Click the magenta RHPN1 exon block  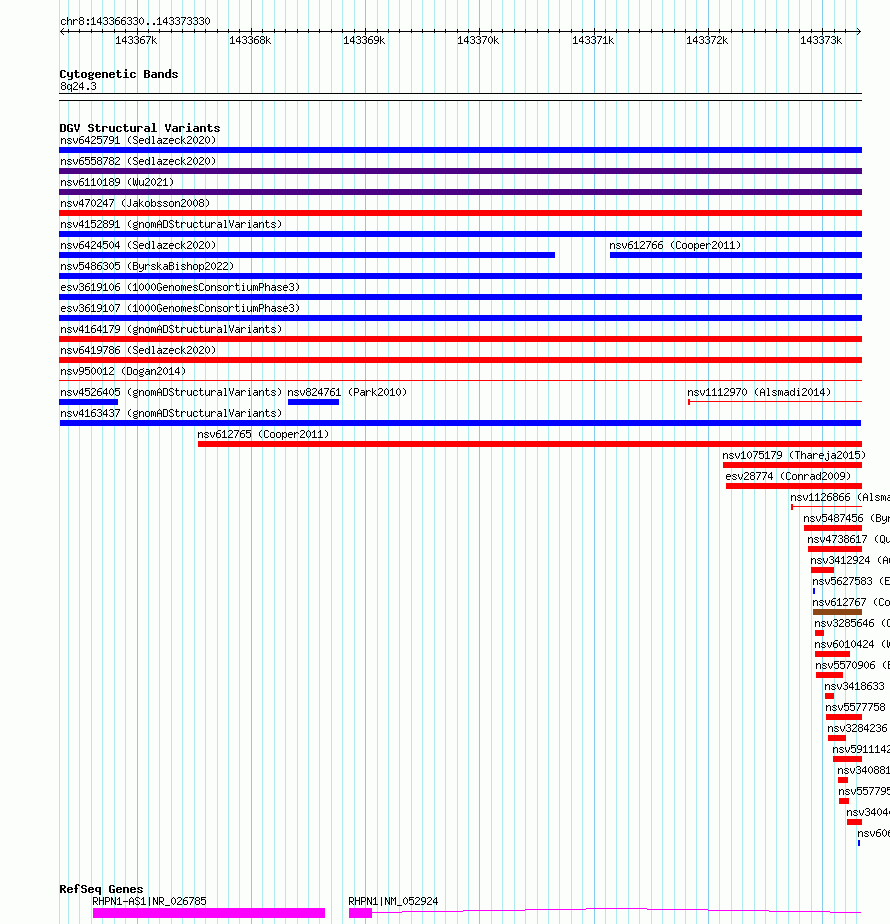[x=361, y=913]
